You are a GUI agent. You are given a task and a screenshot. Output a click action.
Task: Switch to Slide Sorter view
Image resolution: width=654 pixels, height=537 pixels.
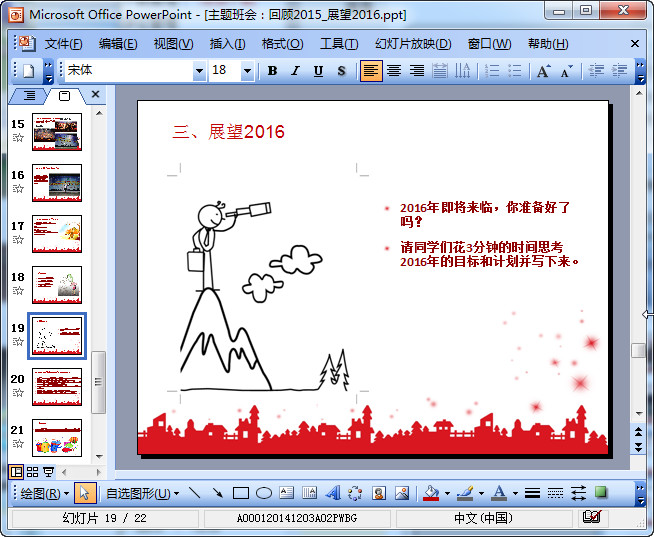pyautogui.click(x=33, y=472)
